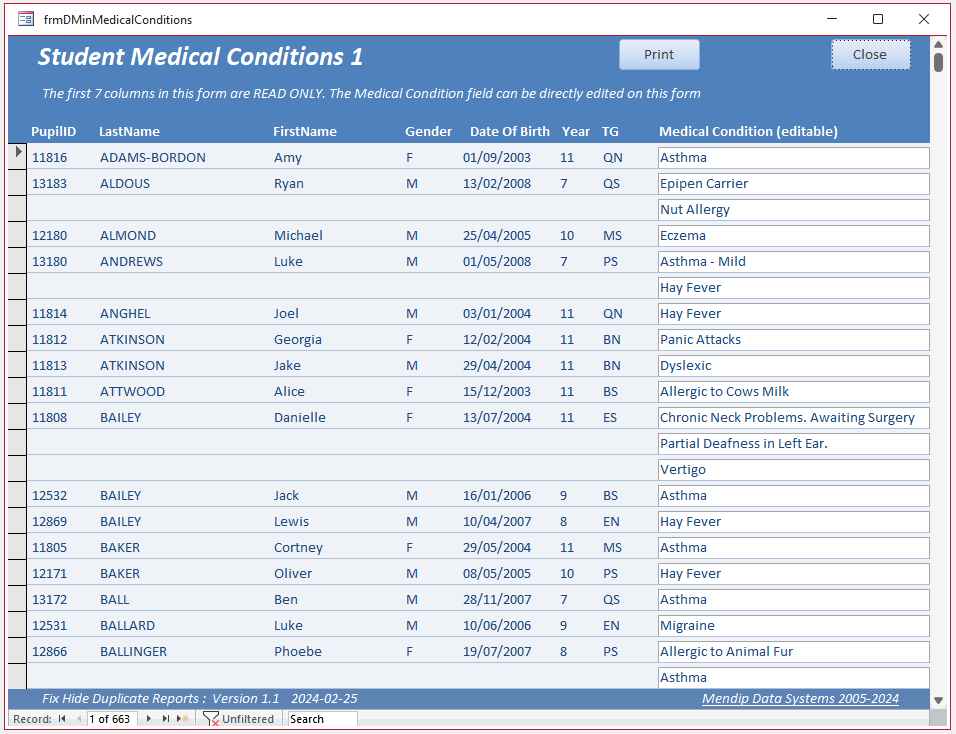956x734 pixels.
Task: Select row selector for ALDOUS record
Action: pyautogui.click(x=17, y=182)
